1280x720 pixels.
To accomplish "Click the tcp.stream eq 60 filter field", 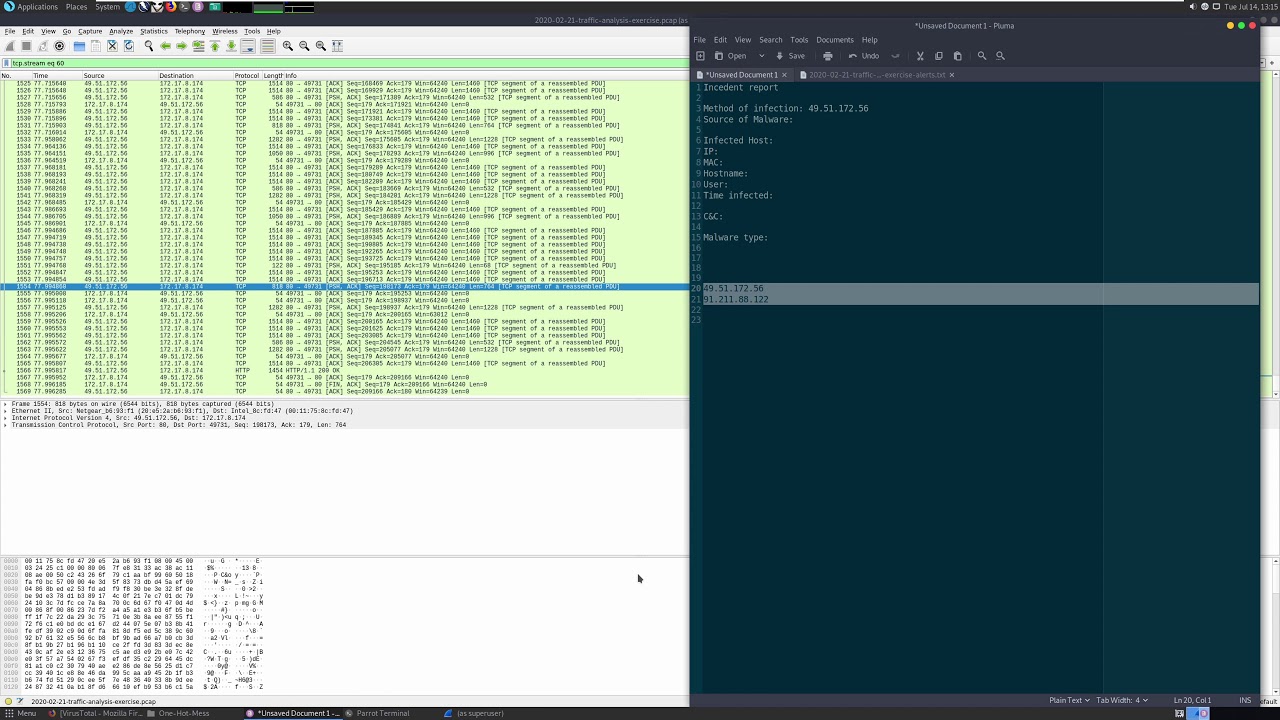I will tap(350, 63).
